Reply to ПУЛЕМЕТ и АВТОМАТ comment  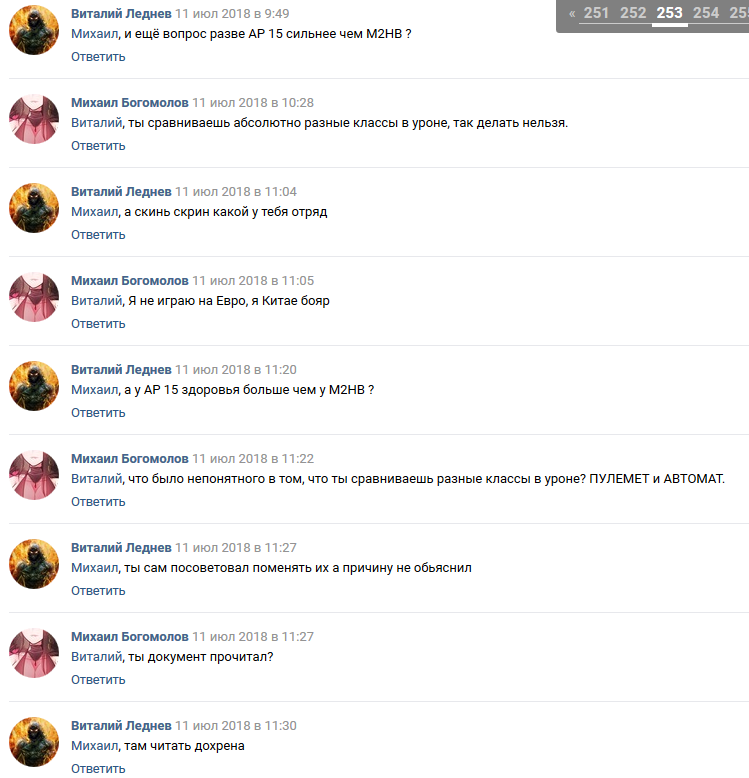pyautogui.click(x=98, y=502)
